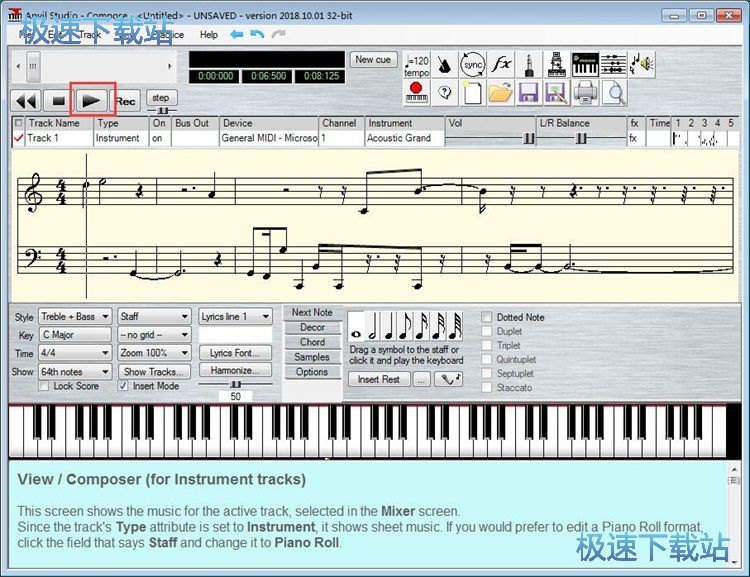Click the step button

click(161, 98)
